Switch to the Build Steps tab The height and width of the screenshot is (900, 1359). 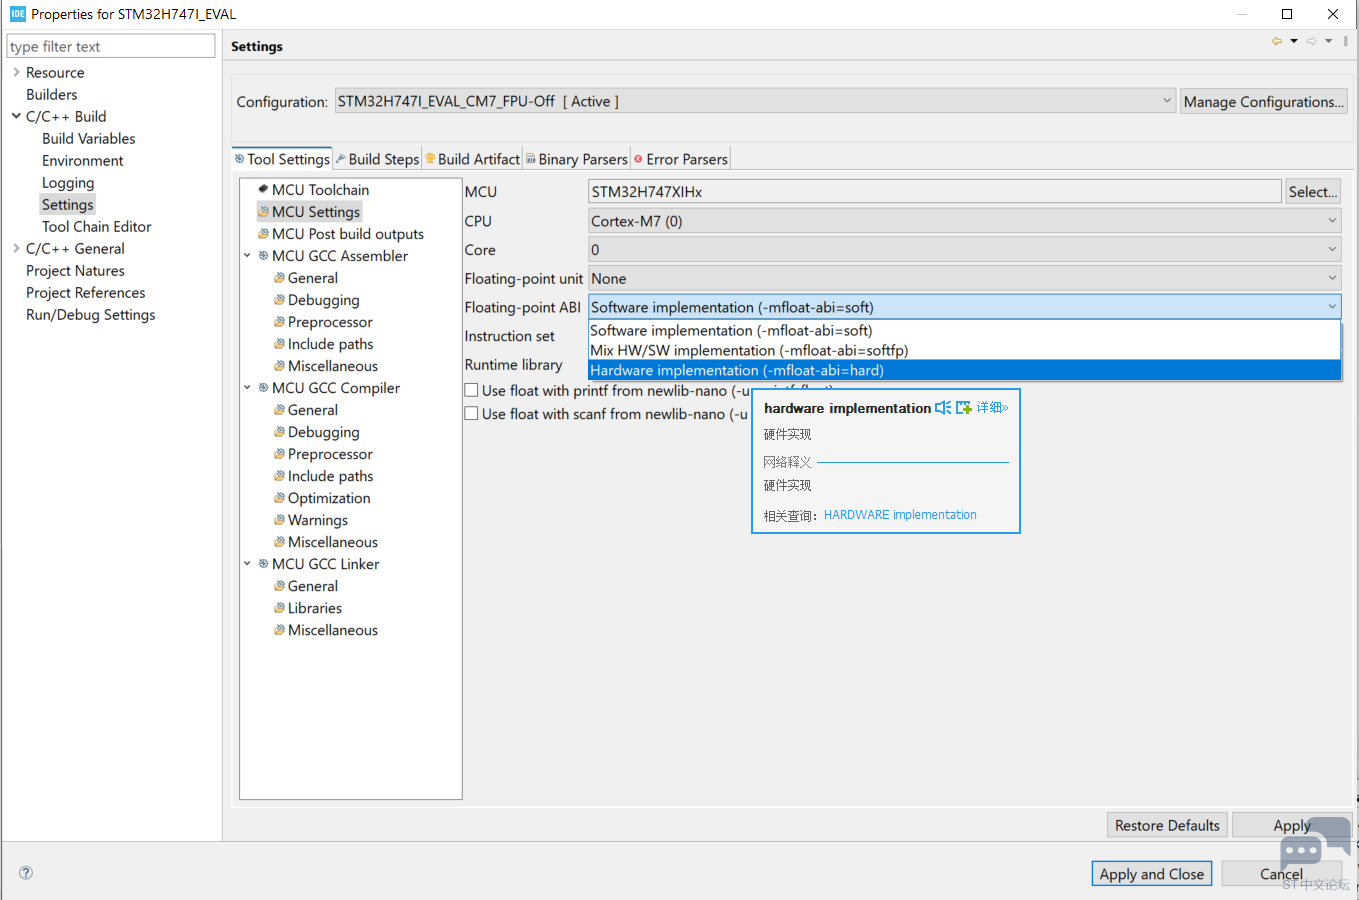pos(377,159)
